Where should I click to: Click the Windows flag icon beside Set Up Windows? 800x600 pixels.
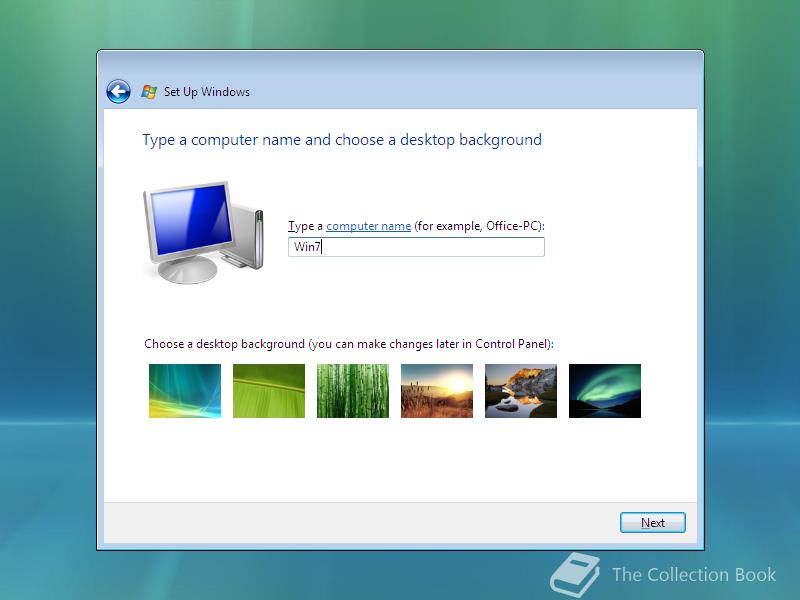tap(148, 92)
